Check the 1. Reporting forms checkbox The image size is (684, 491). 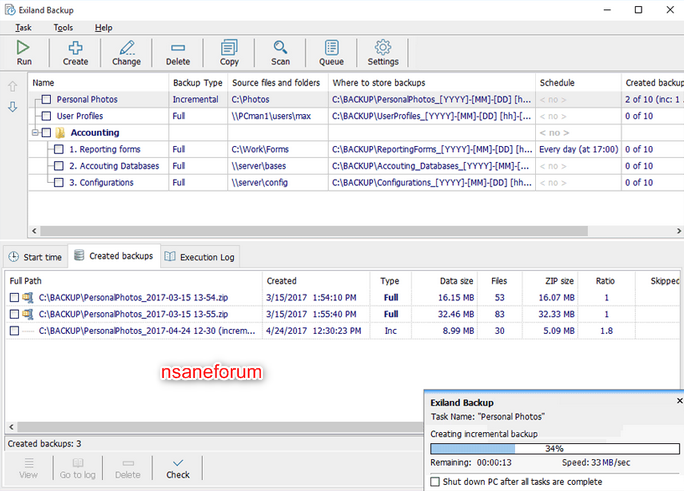[59, 149]
